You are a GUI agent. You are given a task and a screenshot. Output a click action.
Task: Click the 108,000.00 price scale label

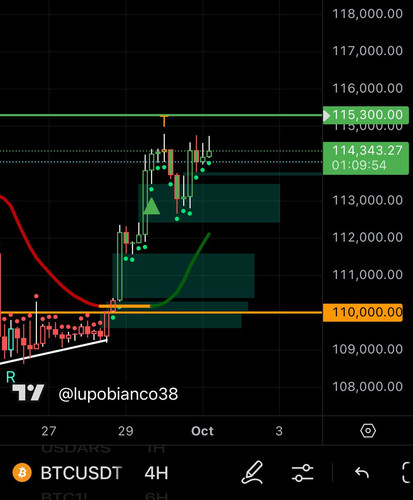(368, 387)
